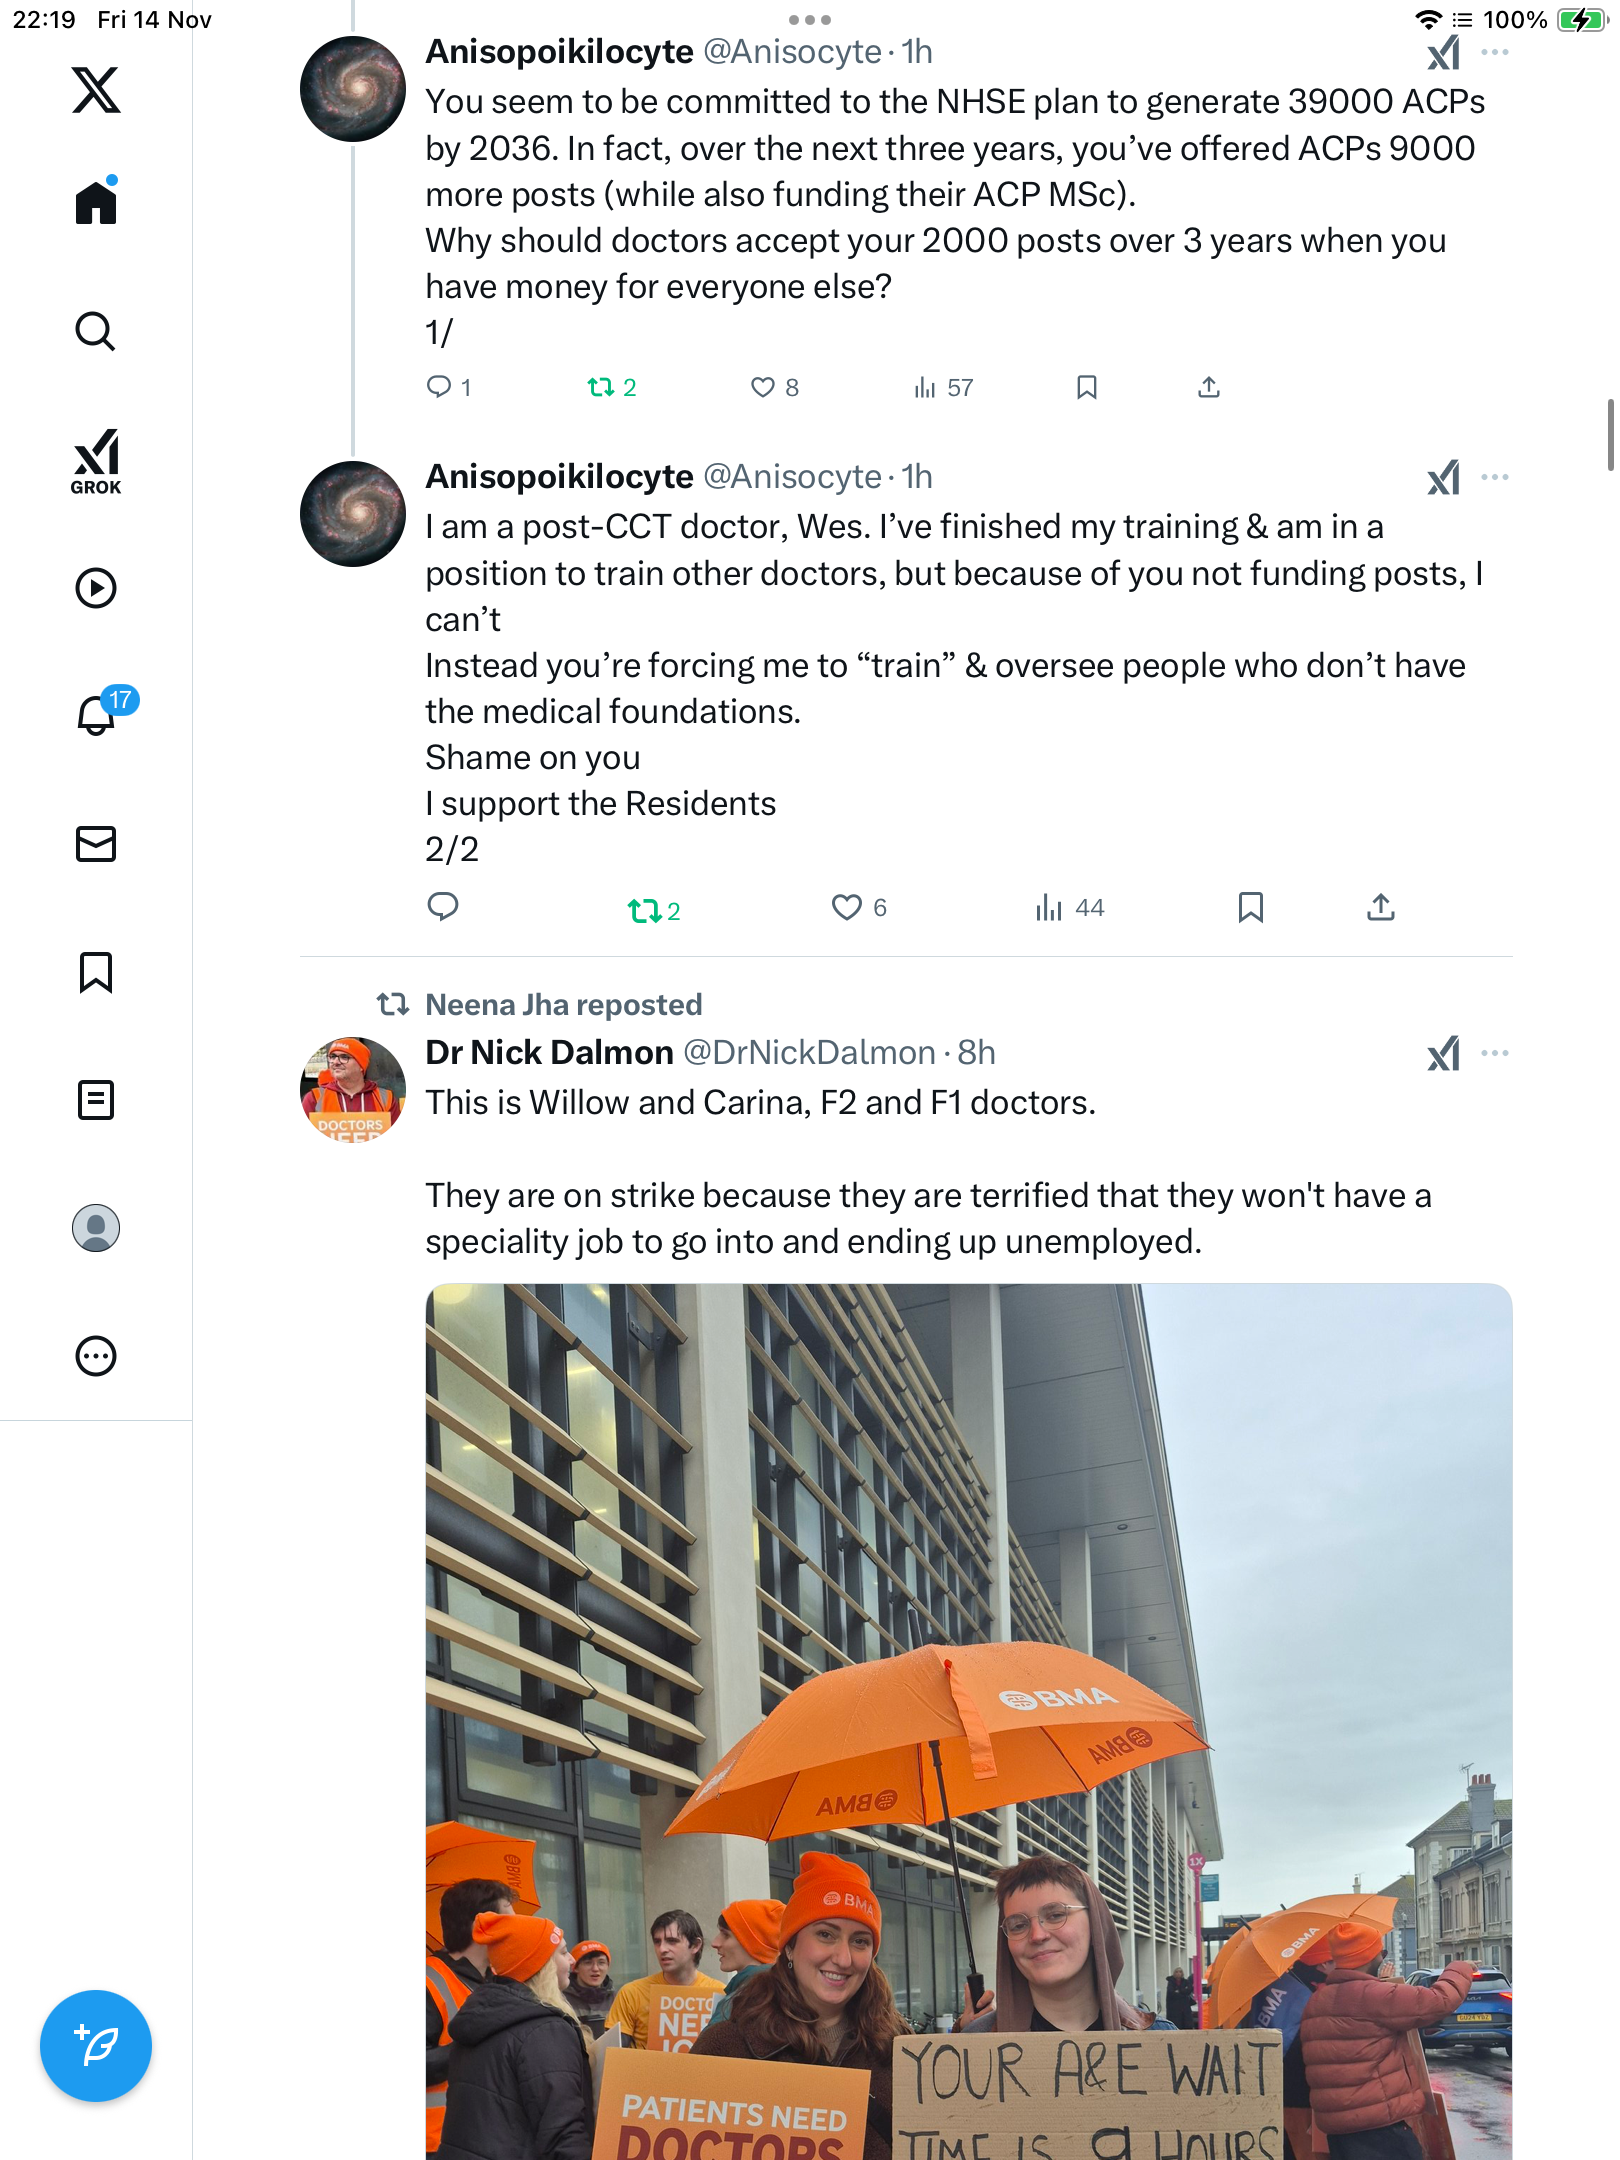Open Notifications bell with 17 badge

point(98,714)
